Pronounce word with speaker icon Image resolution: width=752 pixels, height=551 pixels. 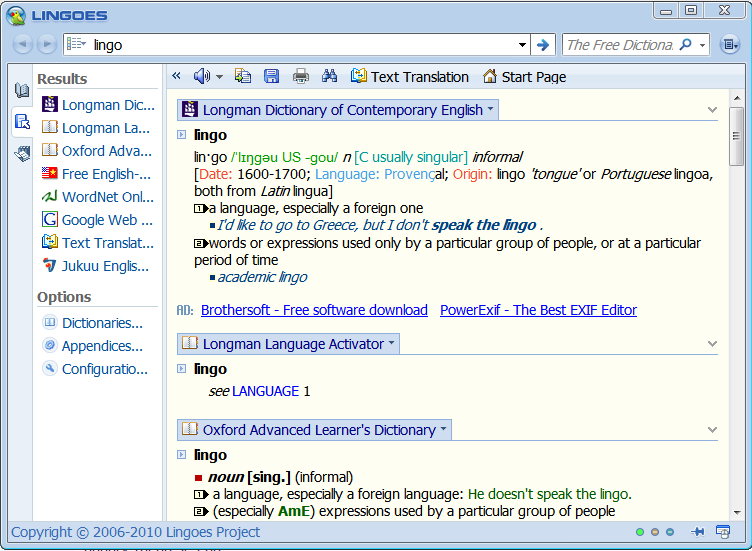pos(202,76)
